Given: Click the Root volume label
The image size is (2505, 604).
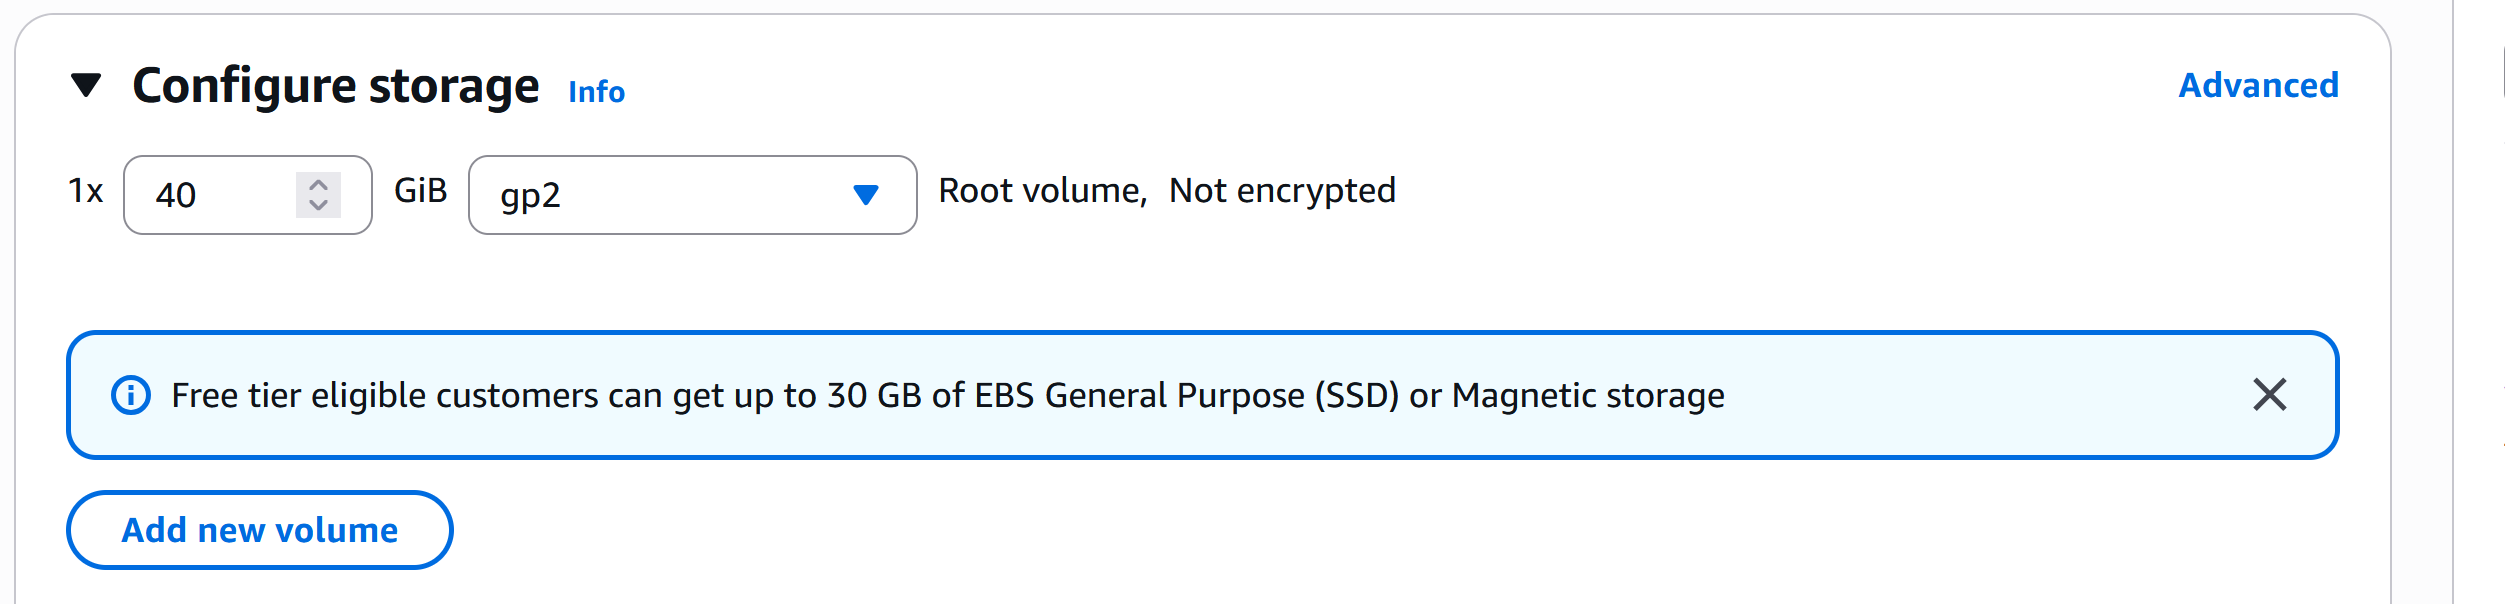Looking at the screenshot, I should click(1043, 190).
